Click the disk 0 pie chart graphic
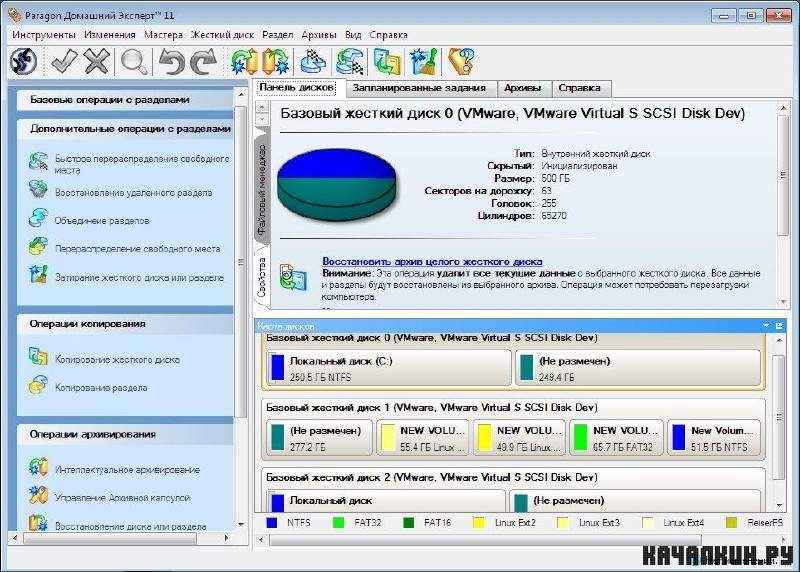This screenshot has height=572, width=800. [x=337, y=184]
